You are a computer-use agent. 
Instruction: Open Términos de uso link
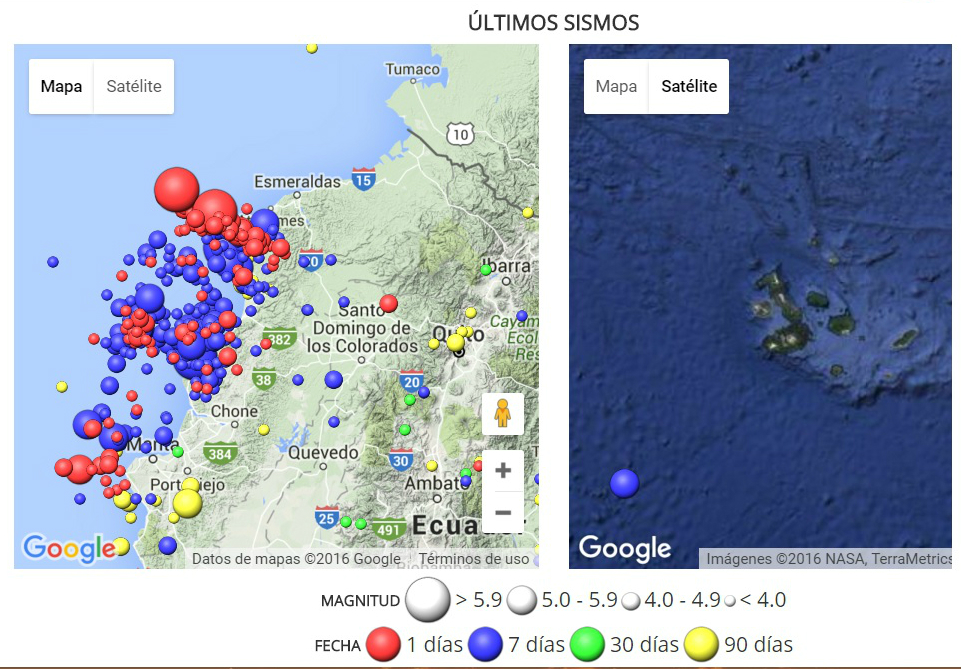tap(474, 559)
